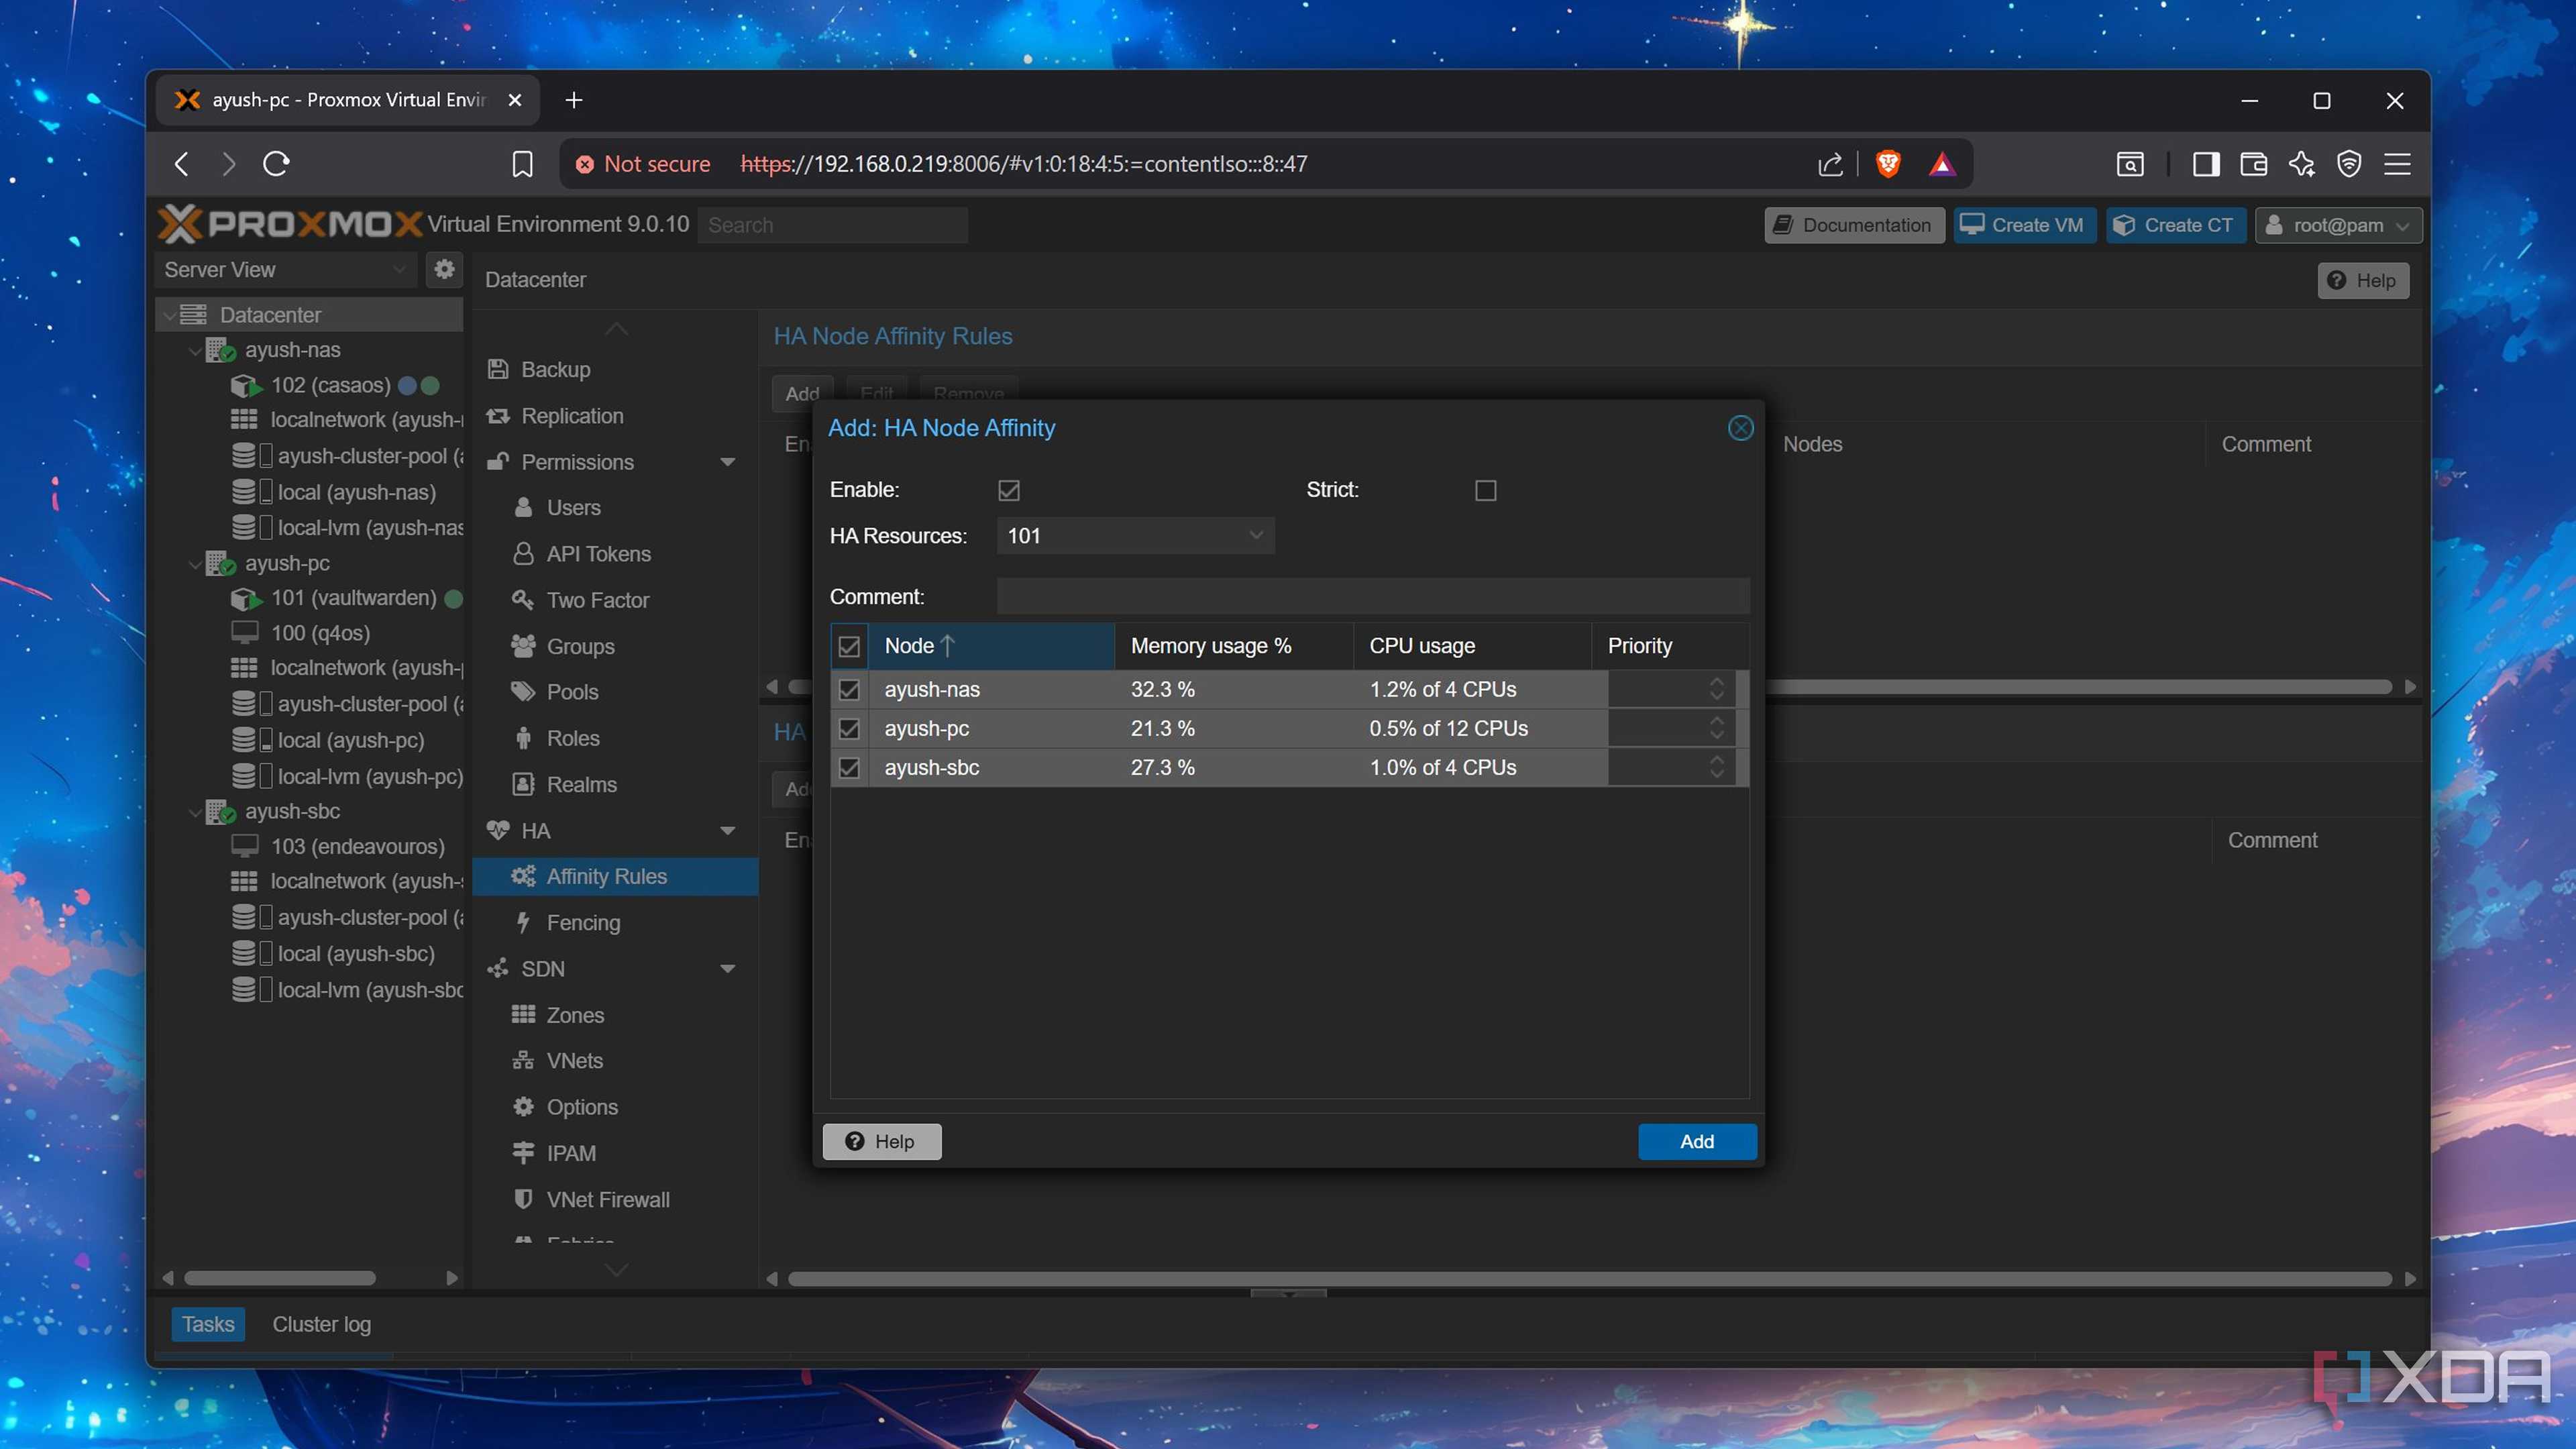Click the Proxmox Search field
This screenshot has width=2576, height=1449.
click(832, 225)
